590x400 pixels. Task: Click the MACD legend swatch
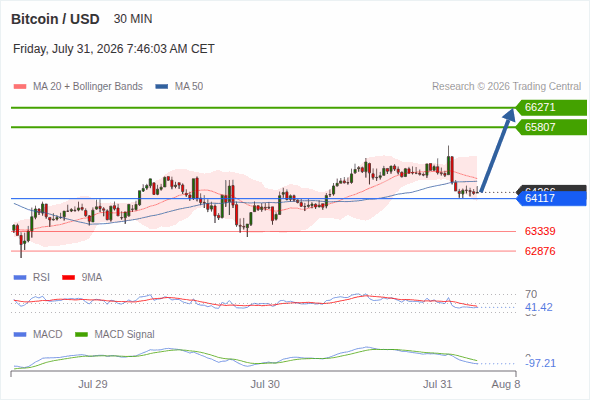[20, 335]
